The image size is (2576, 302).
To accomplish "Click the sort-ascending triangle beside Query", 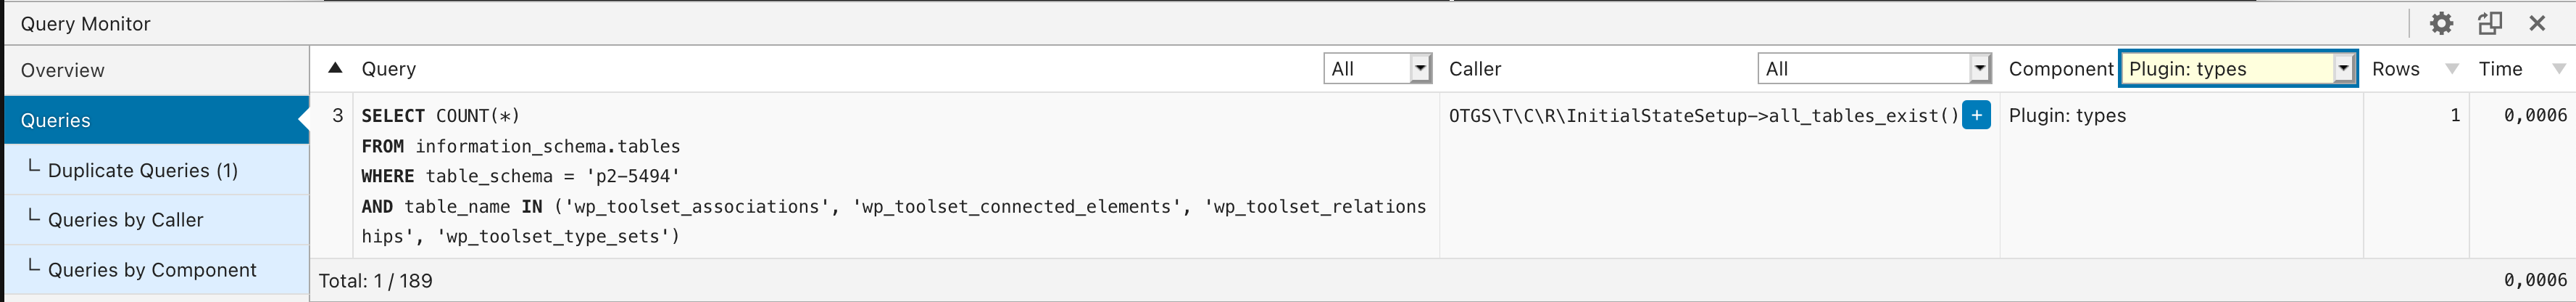I will point(336,68).
